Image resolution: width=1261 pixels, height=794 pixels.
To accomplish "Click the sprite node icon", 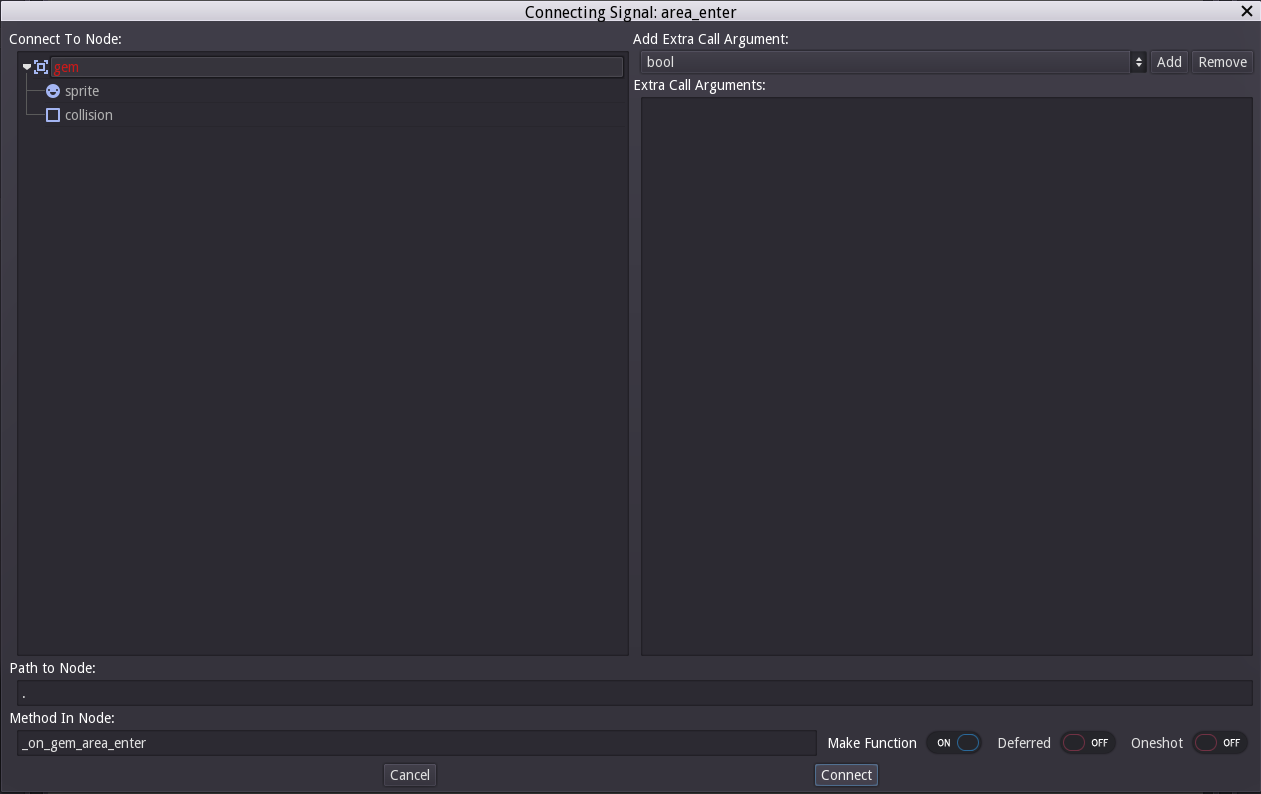I will [x=53, y=91].
